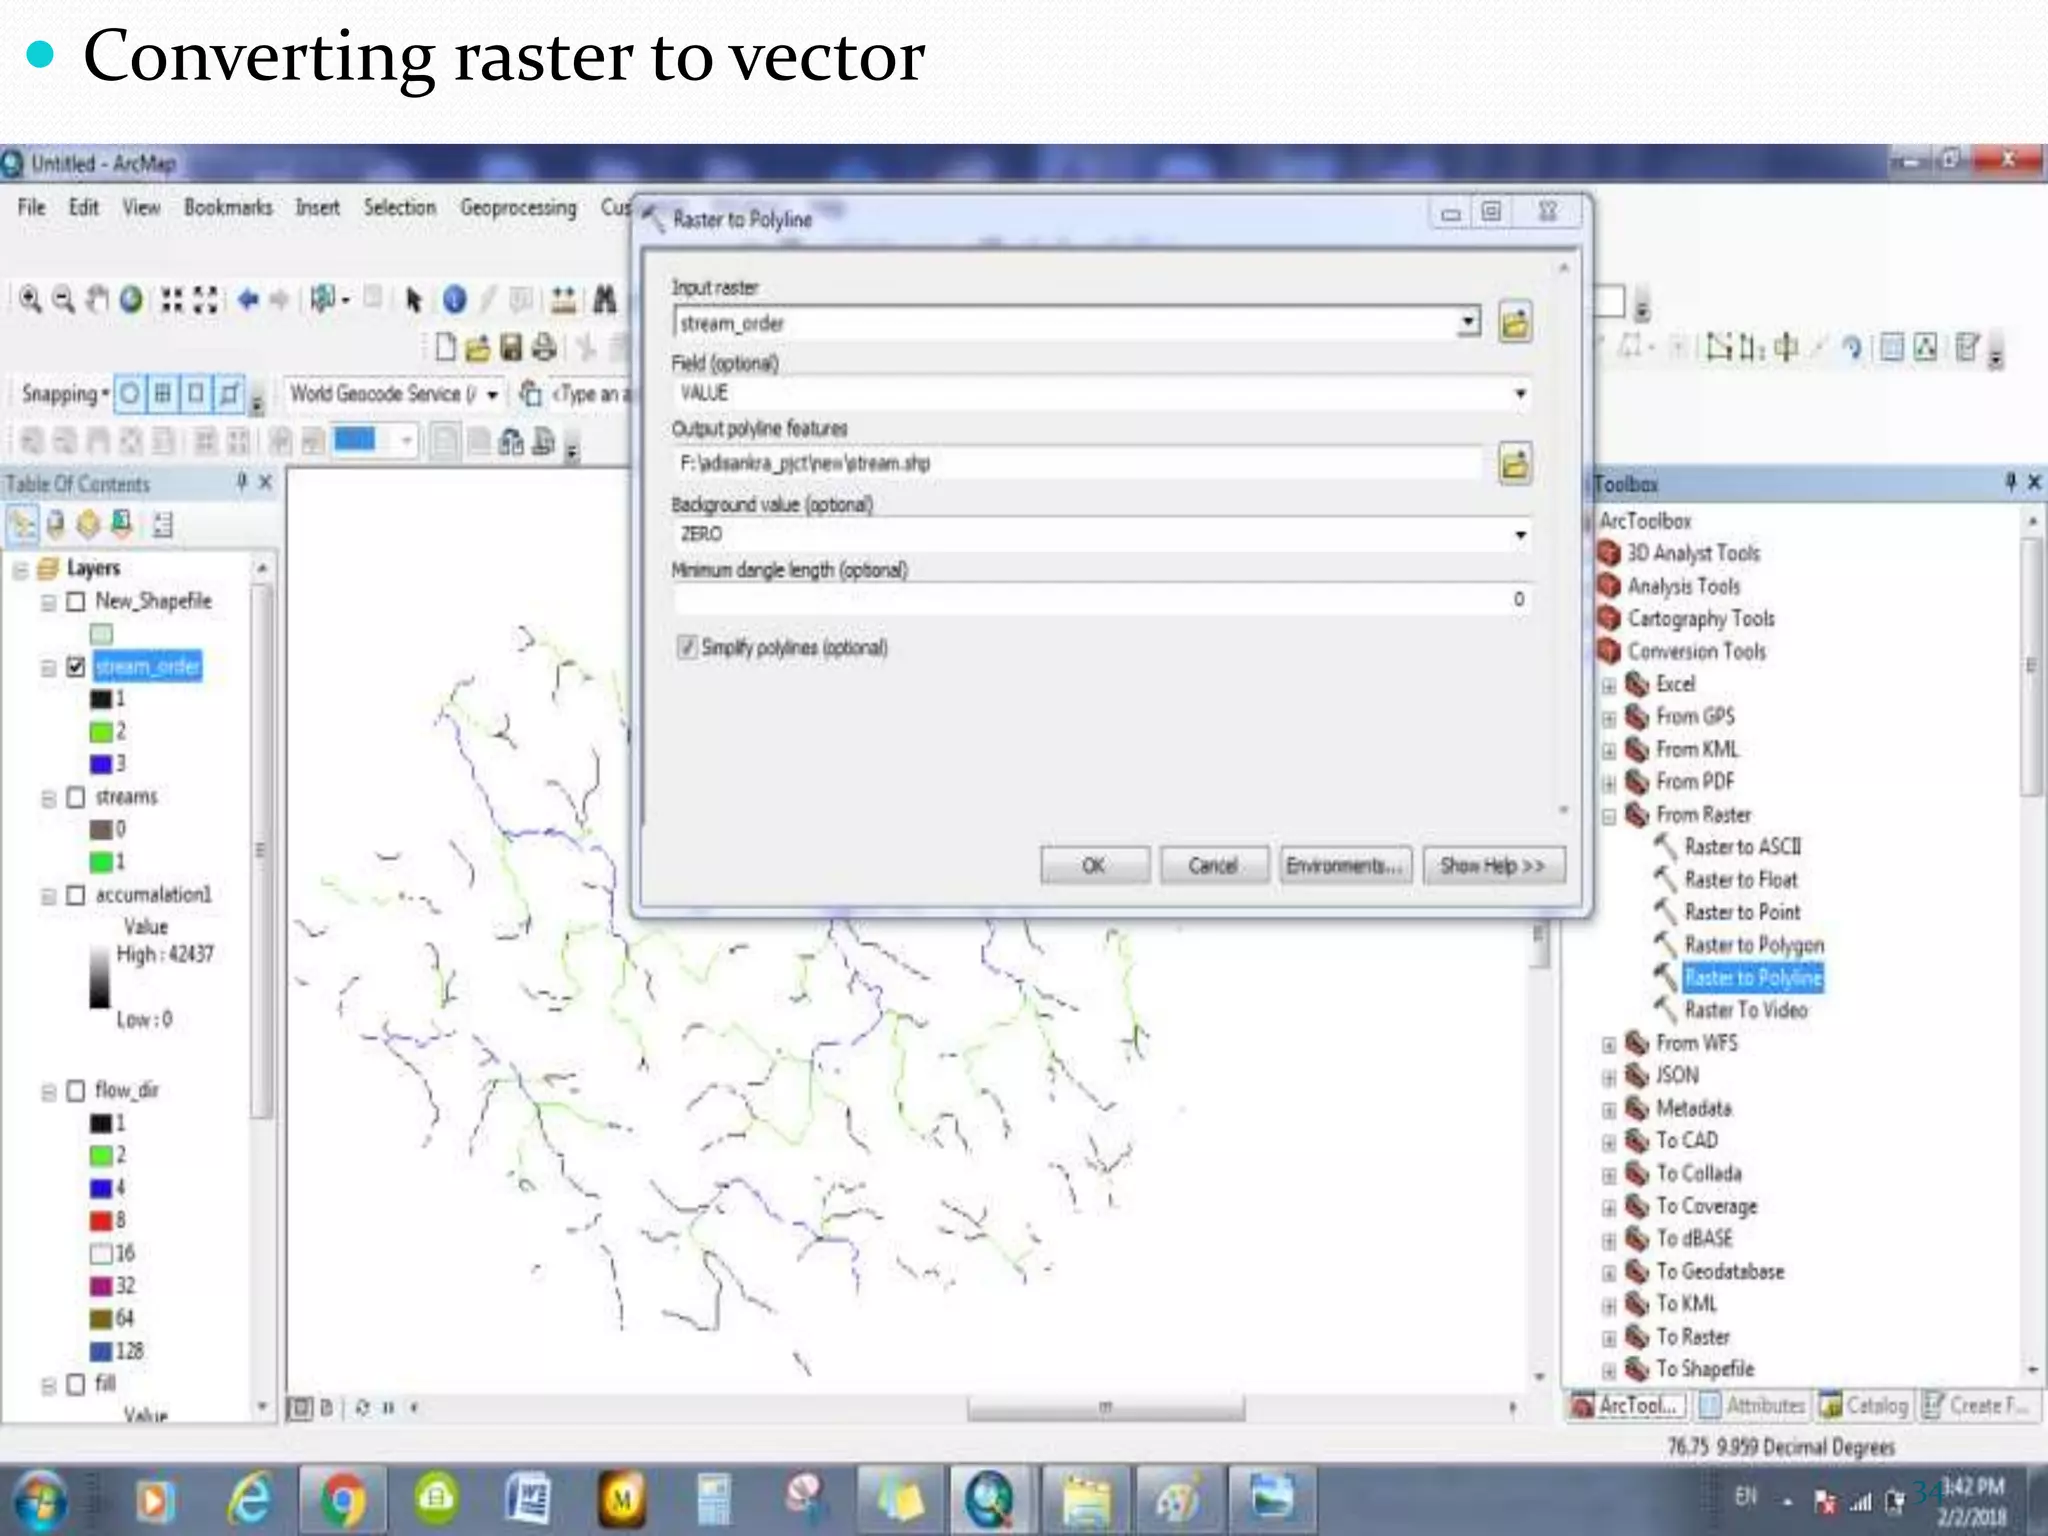Viewport: 2048px width, 1536px height.
Task: Click the Full Extent globe icon
Action: click(x=131, y=299)
